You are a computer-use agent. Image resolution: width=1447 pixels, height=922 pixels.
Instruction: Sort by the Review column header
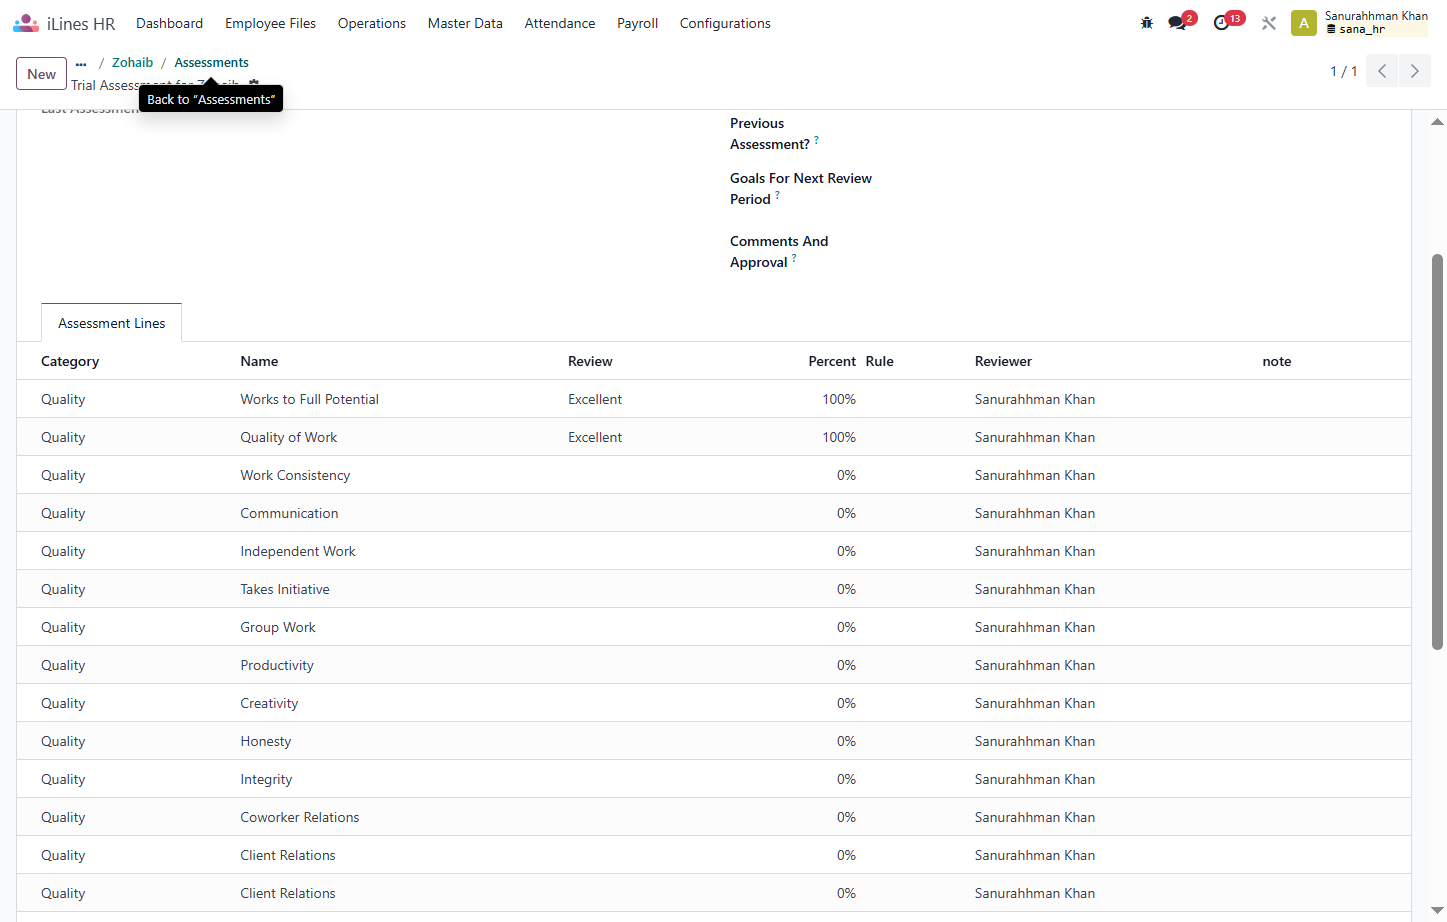click(x=590, y=361)
